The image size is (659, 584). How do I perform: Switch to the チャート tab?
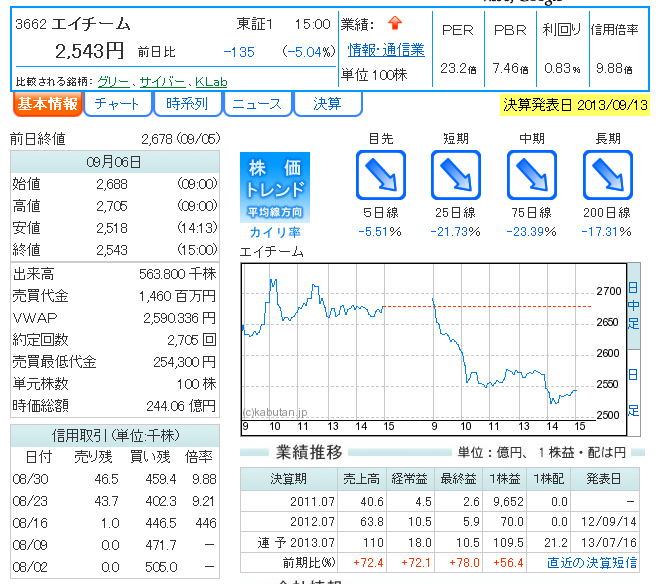[x=117, y=104]
